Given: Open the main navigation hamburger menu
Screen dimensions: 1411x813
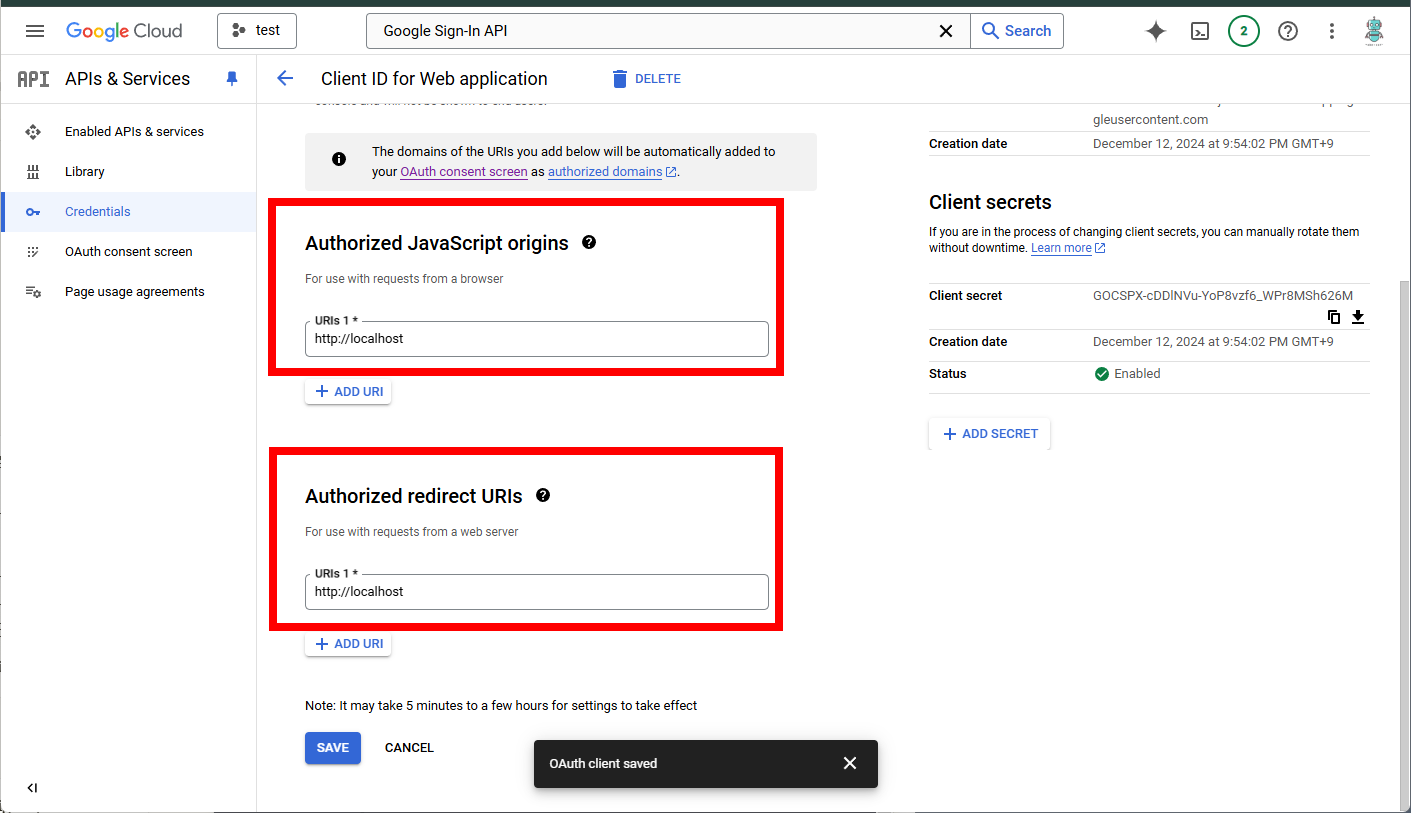Looking at the screenshot, I should [x=35, y=31].
